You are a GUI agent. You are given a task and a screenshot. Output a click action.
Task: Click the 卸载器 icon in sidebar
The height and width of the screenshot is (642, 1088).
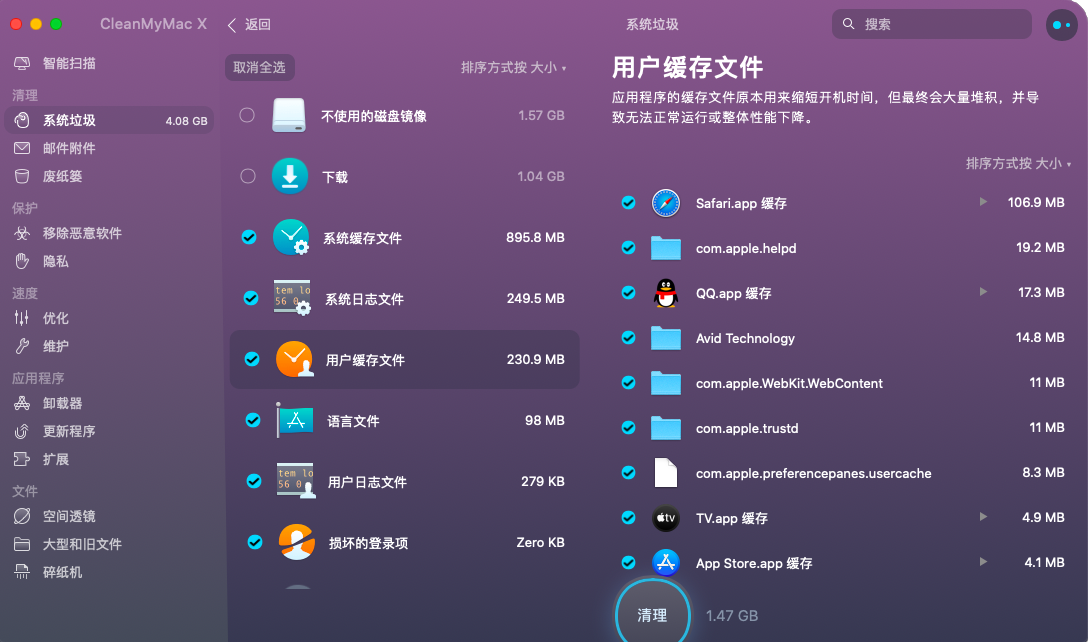(x=22, y=403)
